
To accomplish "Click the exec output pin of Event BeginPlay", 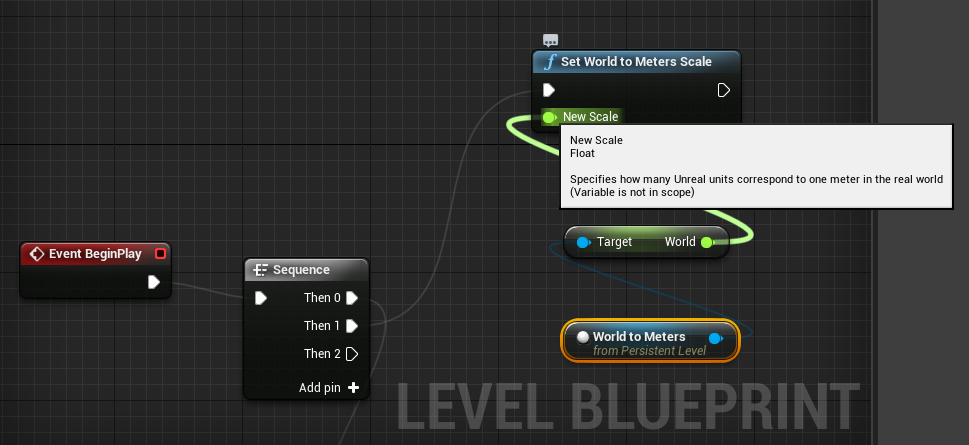I will click(154, 282).
